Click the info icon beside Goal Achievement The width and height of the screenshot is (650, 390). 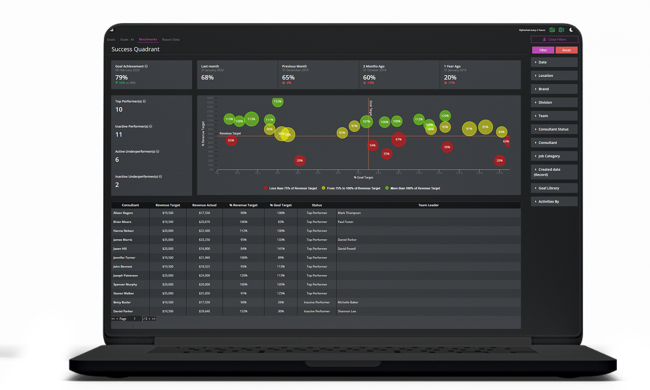tap(146, 66)
